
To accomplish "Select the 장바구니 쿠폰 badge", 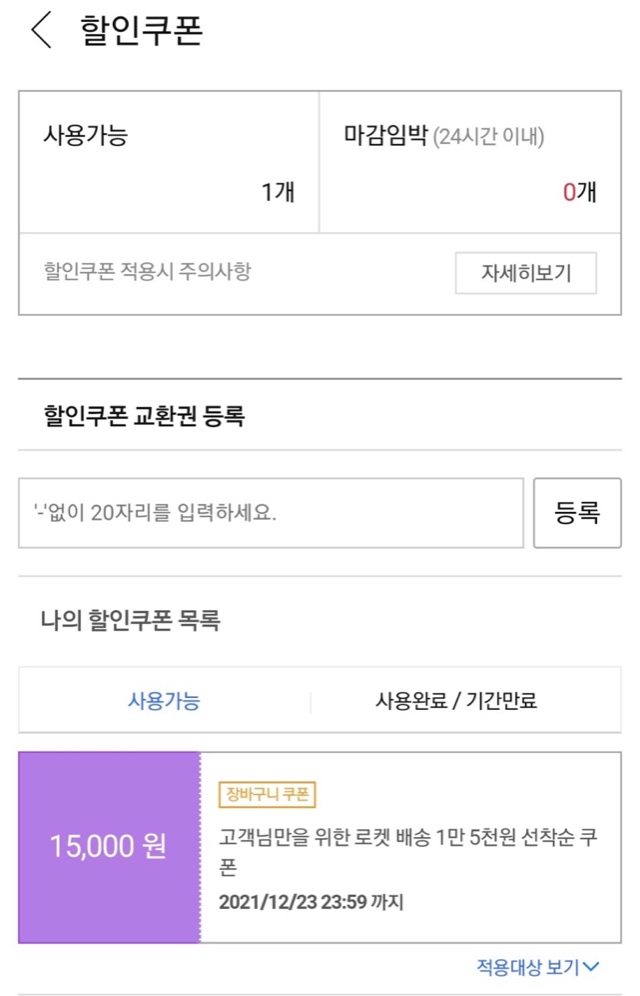I will pos(268,795).
